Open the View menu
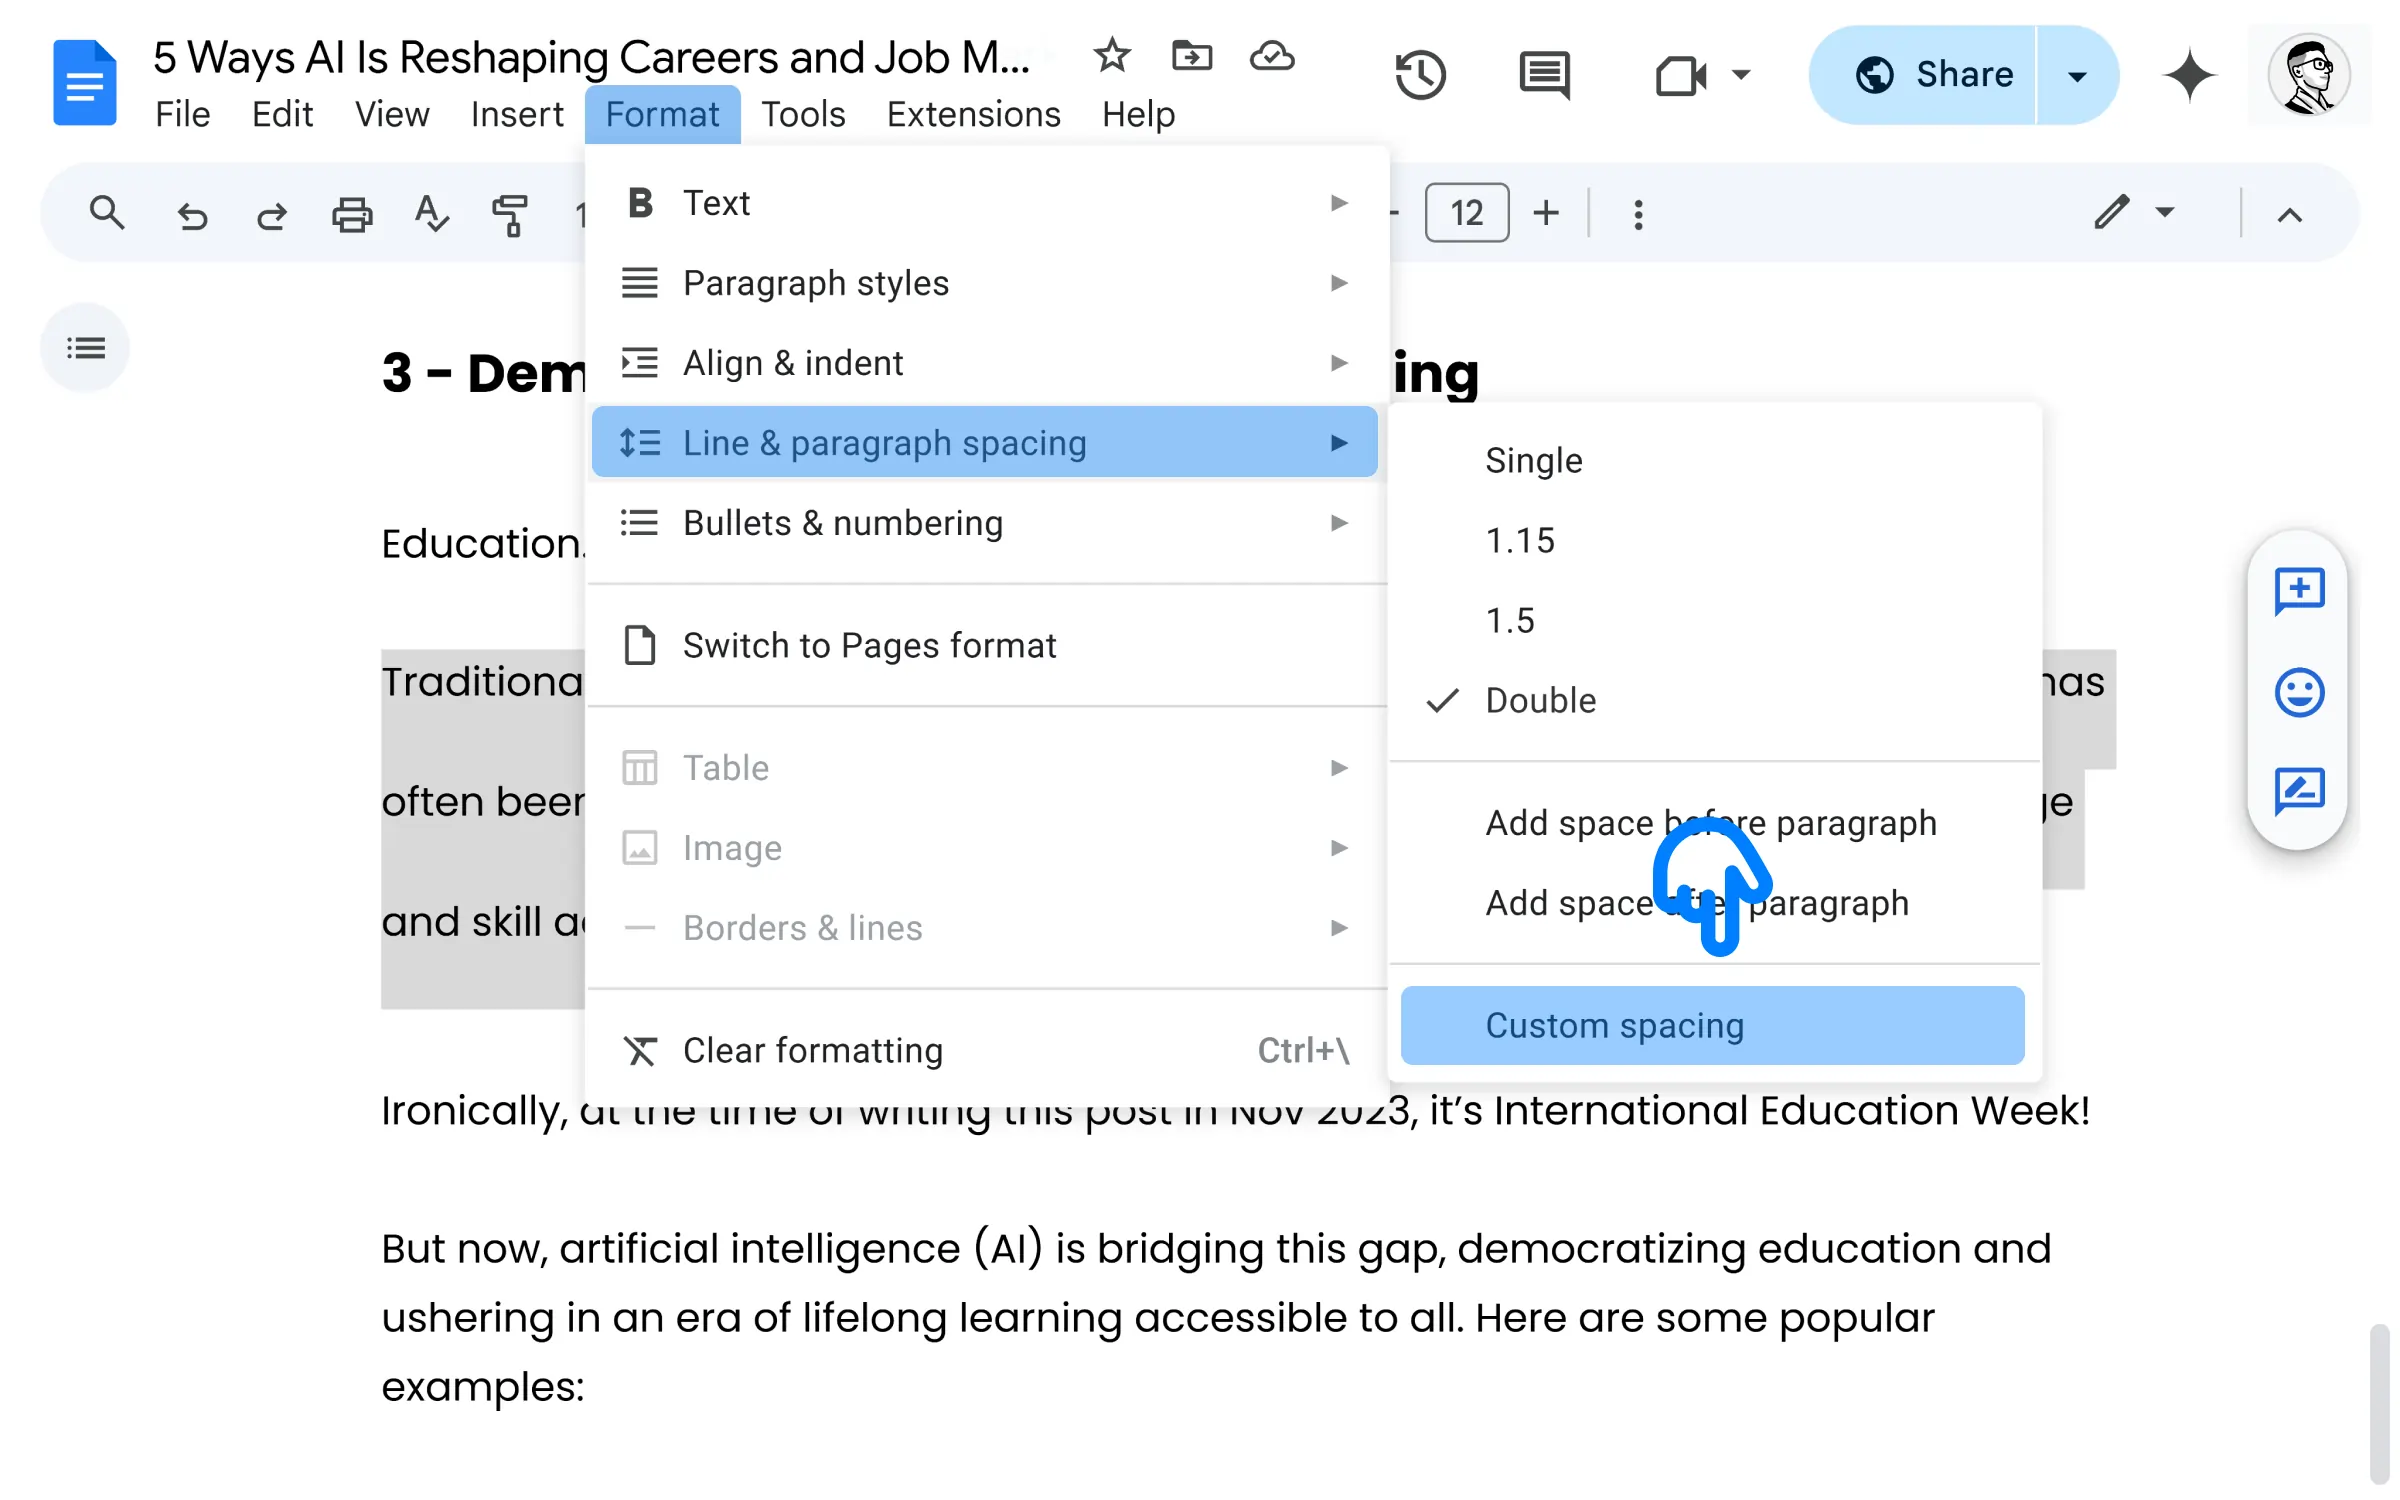The height and width of the screenshot is (1500, 2400). click(x=392, y=114)
